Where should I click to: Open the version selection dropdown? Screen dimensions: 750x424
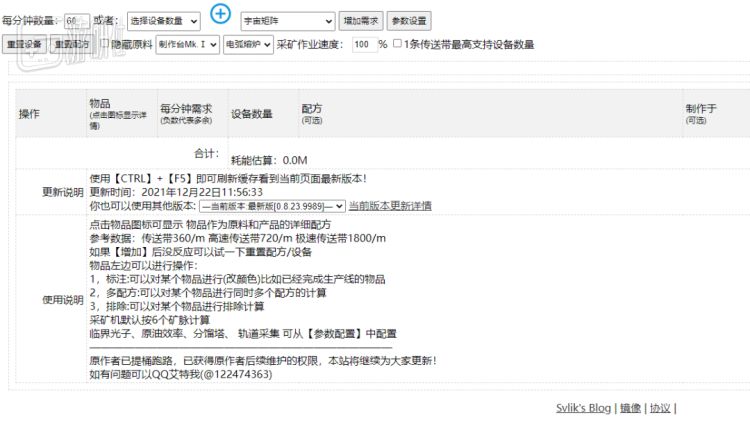272,206
